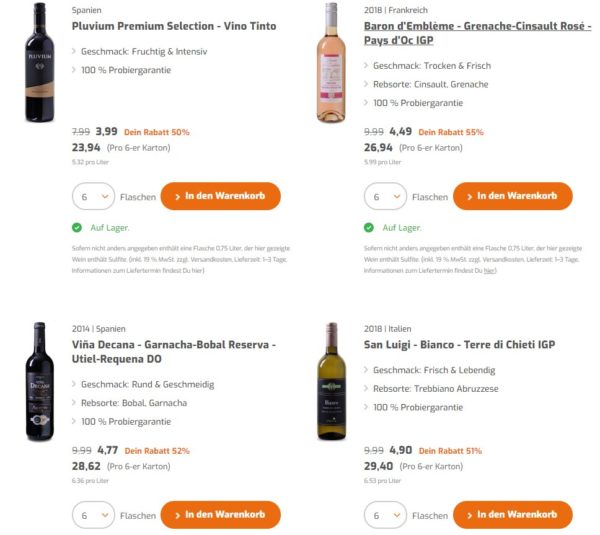Click the 'hier' delivery info link under Baron d'Emblème
600x535 pixels.
[489, 270]
